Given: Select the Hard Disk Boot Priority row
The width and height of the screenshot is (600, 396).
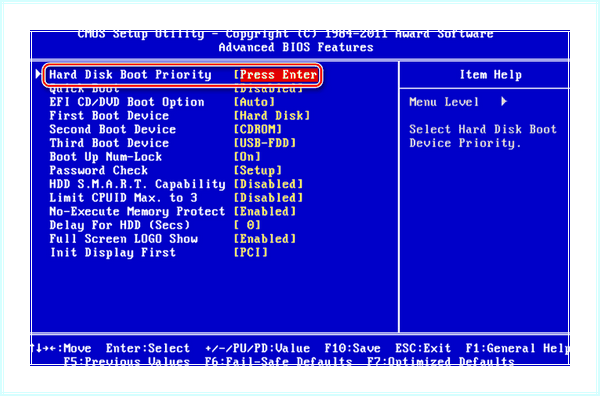Looking at the screenshot, I should tap(183, 75).
